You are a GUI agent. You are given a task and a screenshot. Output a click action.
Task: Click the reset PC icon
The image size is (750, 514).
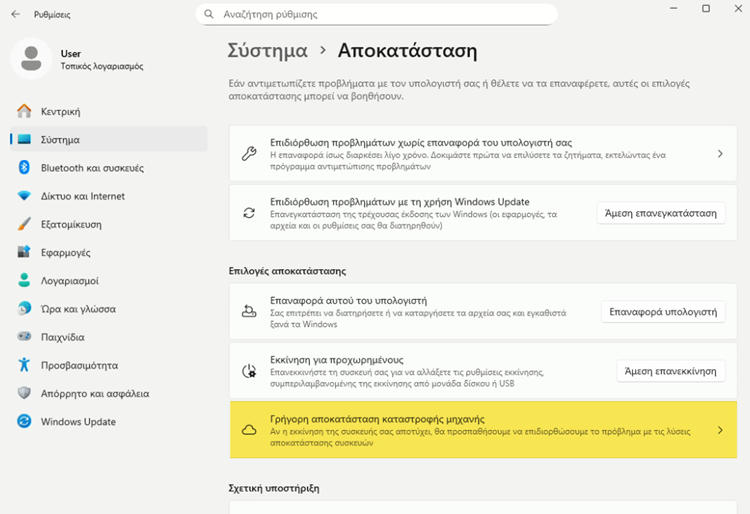[x=249, y=312]
